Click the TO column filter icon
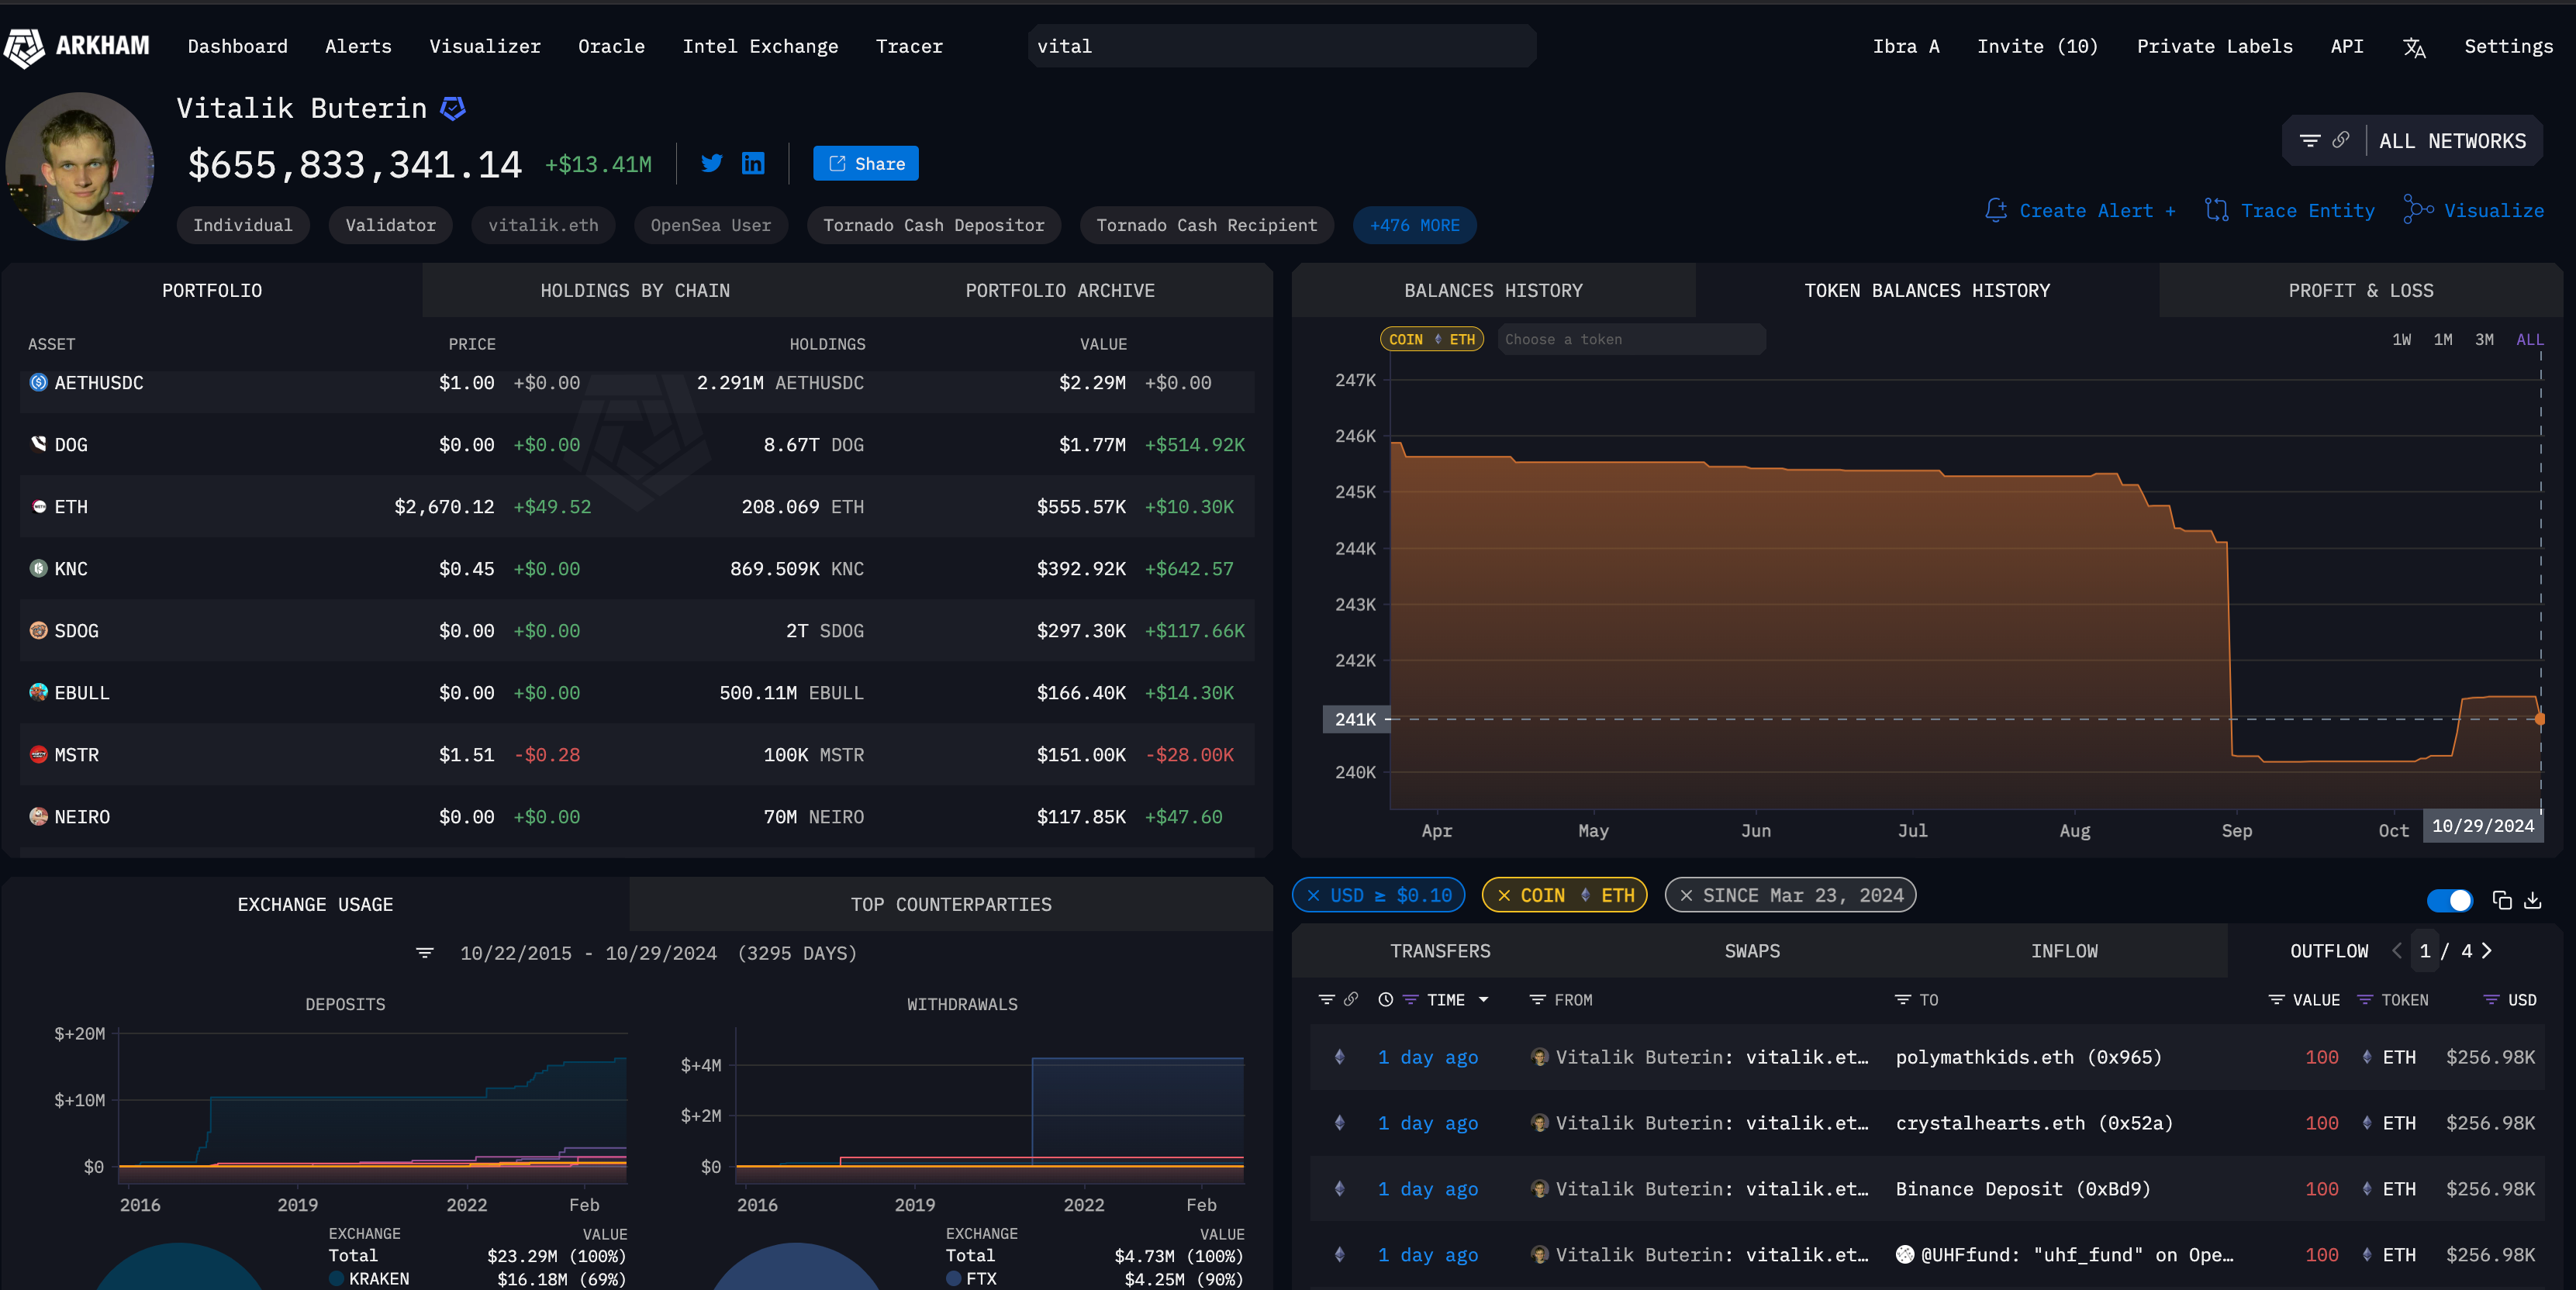 pyautogui.click(x=1903, y=999)
